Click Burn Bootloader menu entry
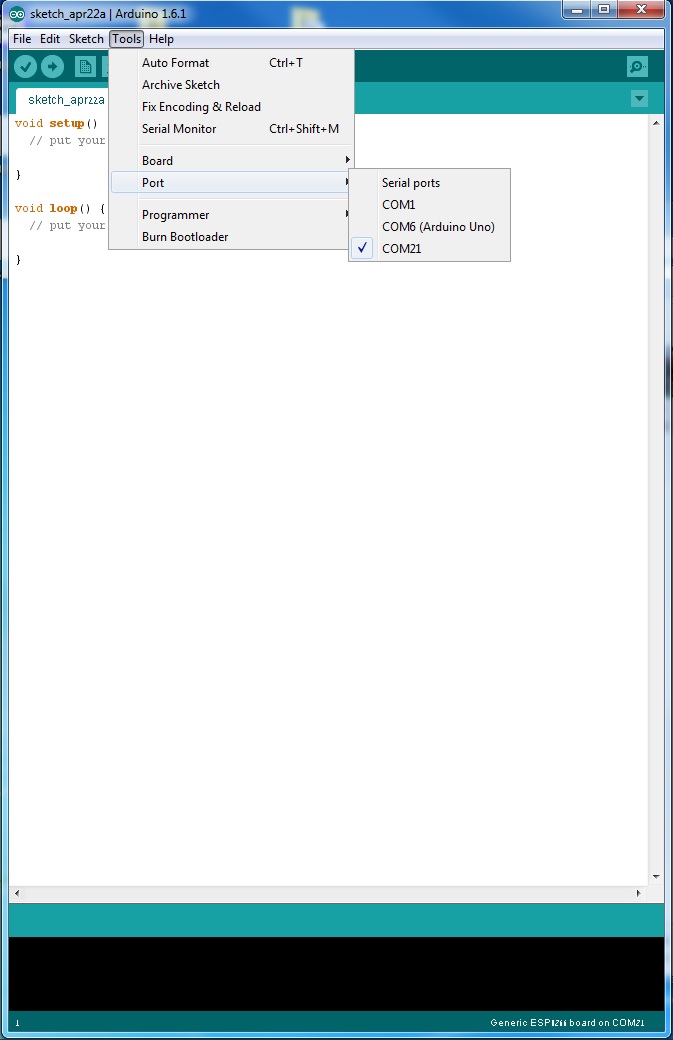673x1040 pixels. pyautogui.click(x=231, y=237)
